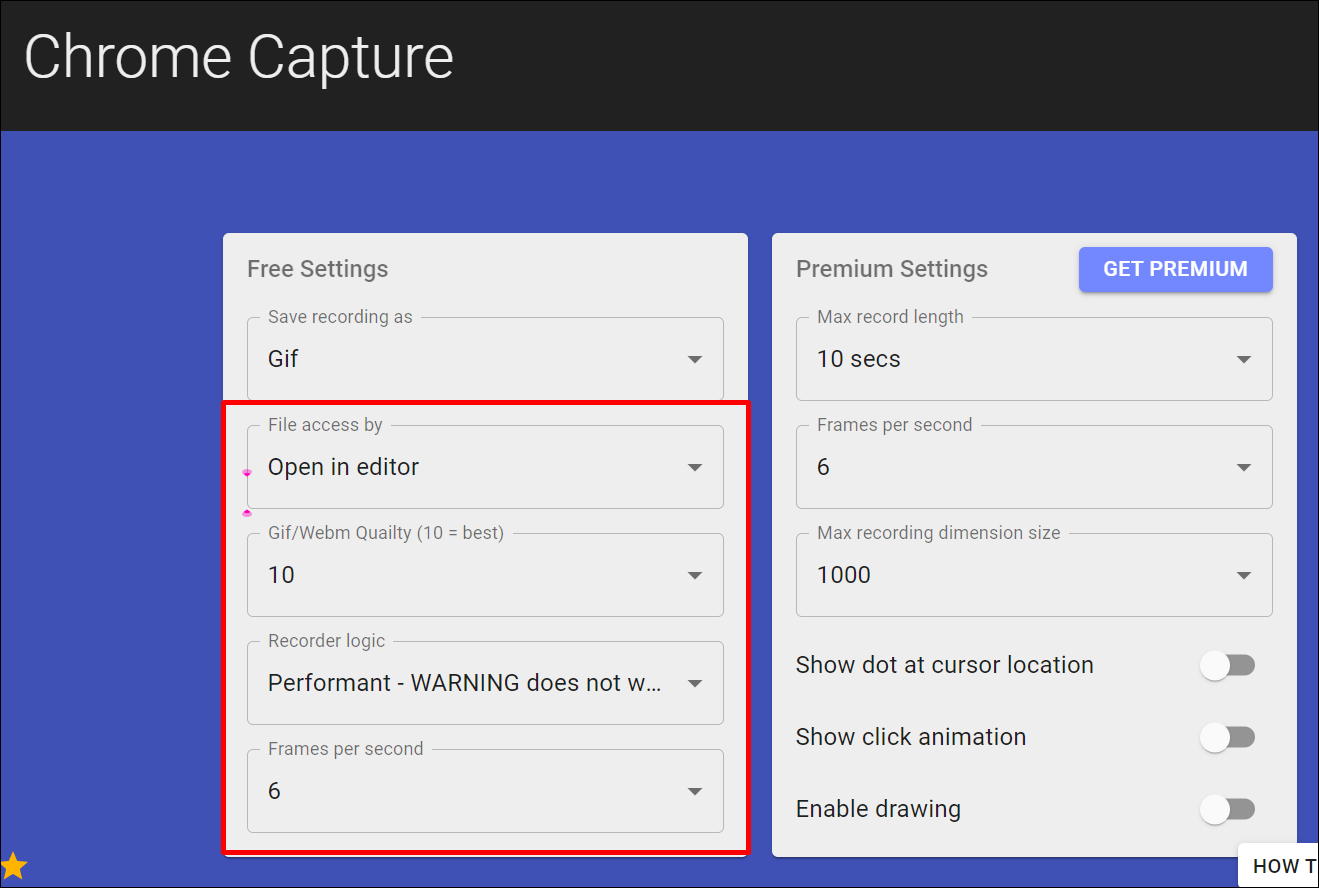Click the Premium Settings heading
The image size is (1319, 888).
click(x=892, y=269)
